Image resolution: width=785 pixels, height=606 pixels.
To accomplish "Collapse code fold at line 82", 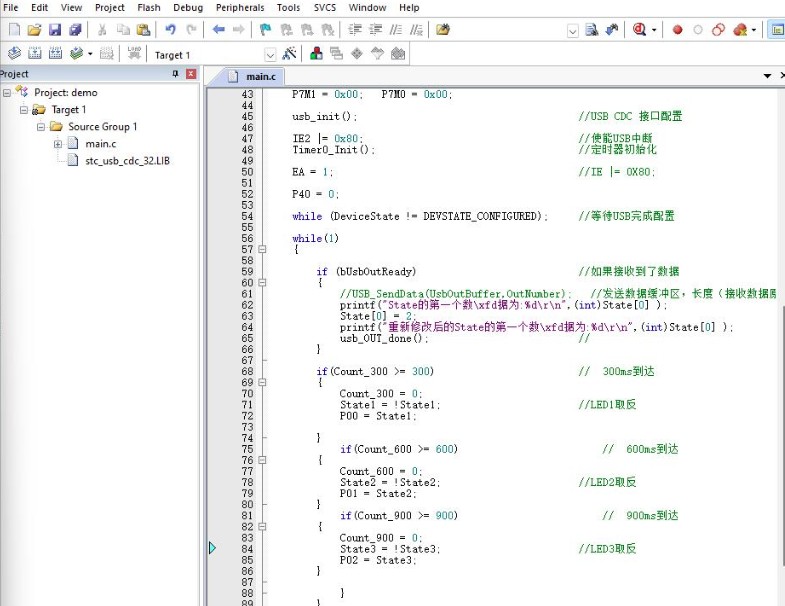I will point(262,526).
